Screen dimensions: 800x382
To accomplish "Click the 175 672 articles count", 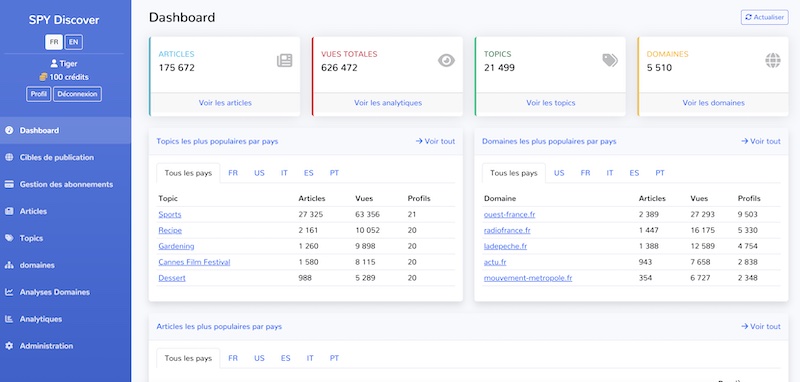I will [177, 67].
